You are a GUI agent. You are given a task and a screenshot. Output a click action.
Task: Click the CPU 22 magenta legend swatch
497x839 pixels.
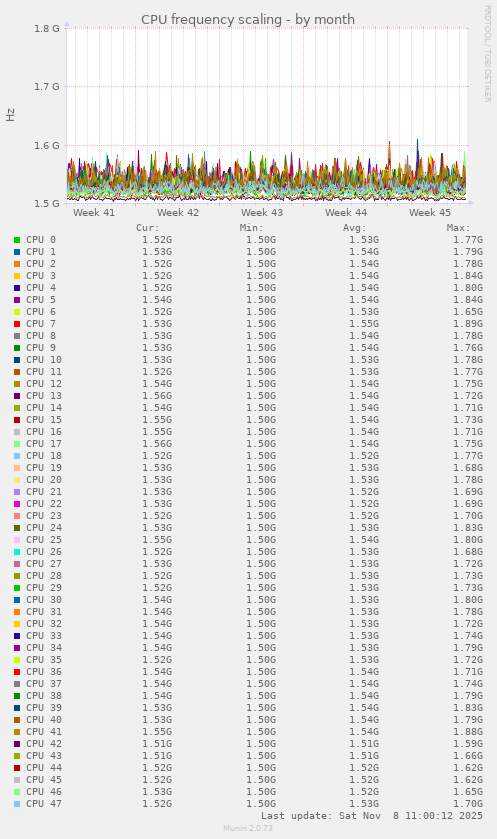coord(17,504)
